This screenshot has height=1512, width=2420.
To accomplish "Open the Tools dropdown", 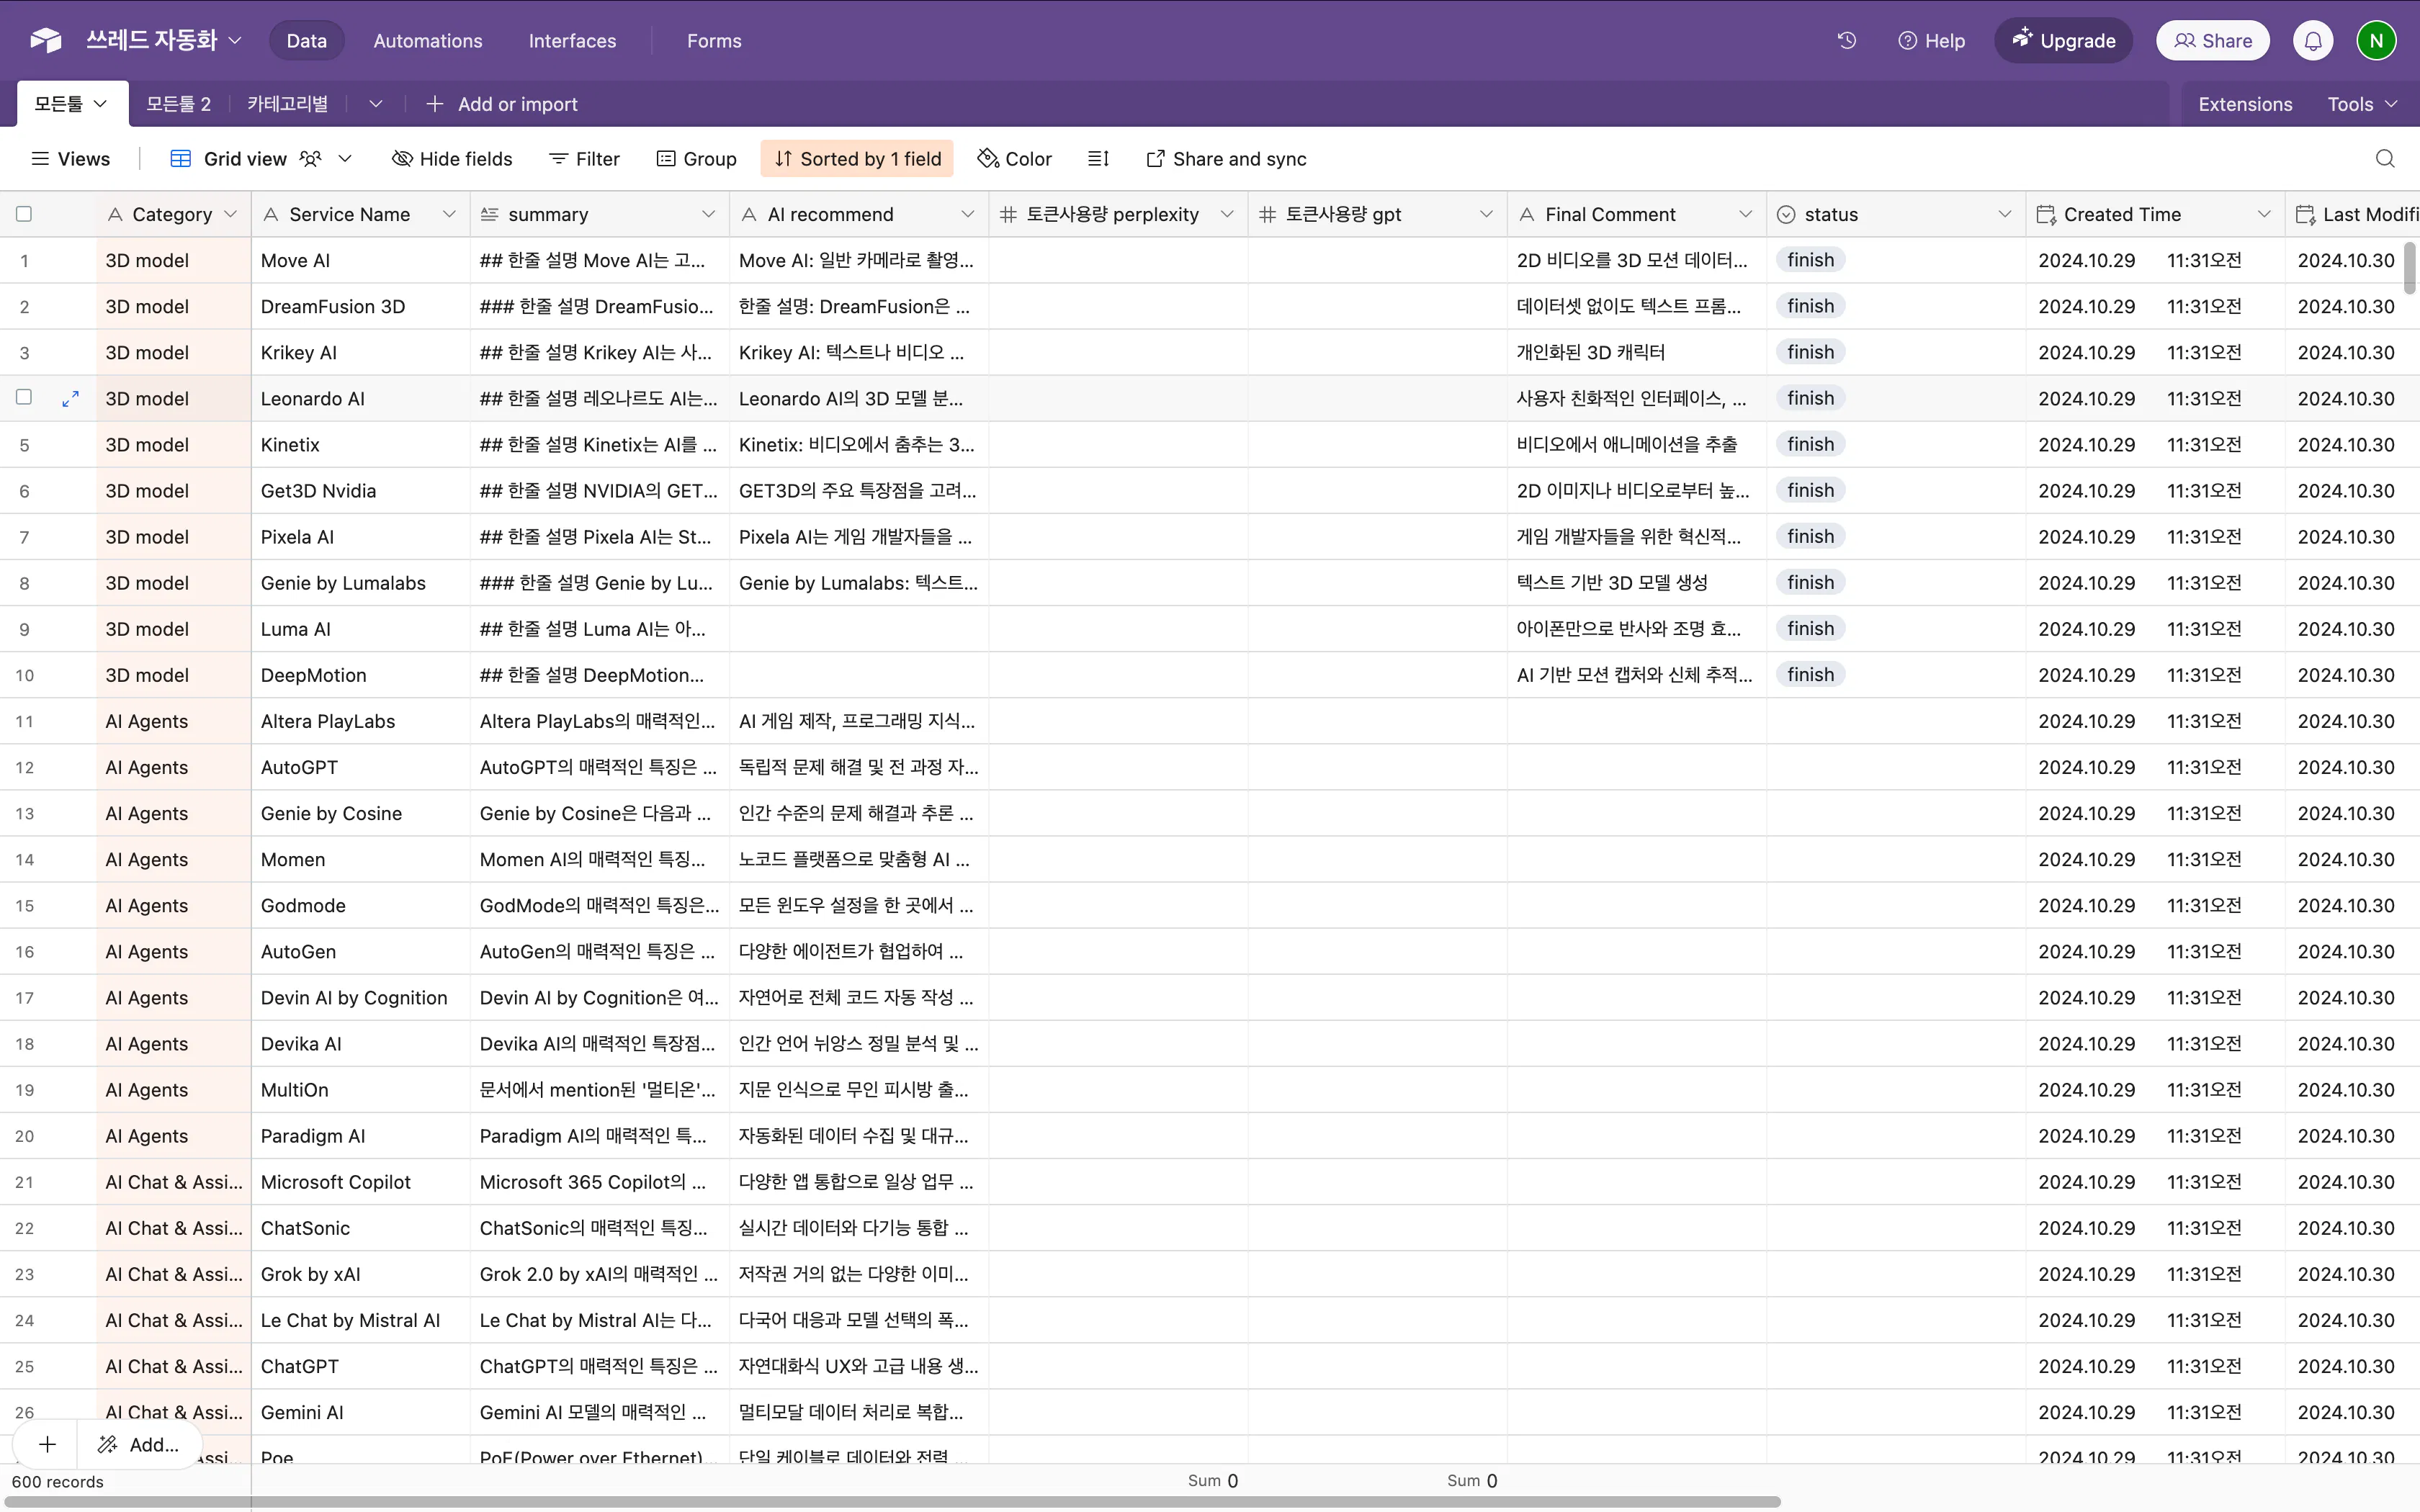I will 2362,104.
